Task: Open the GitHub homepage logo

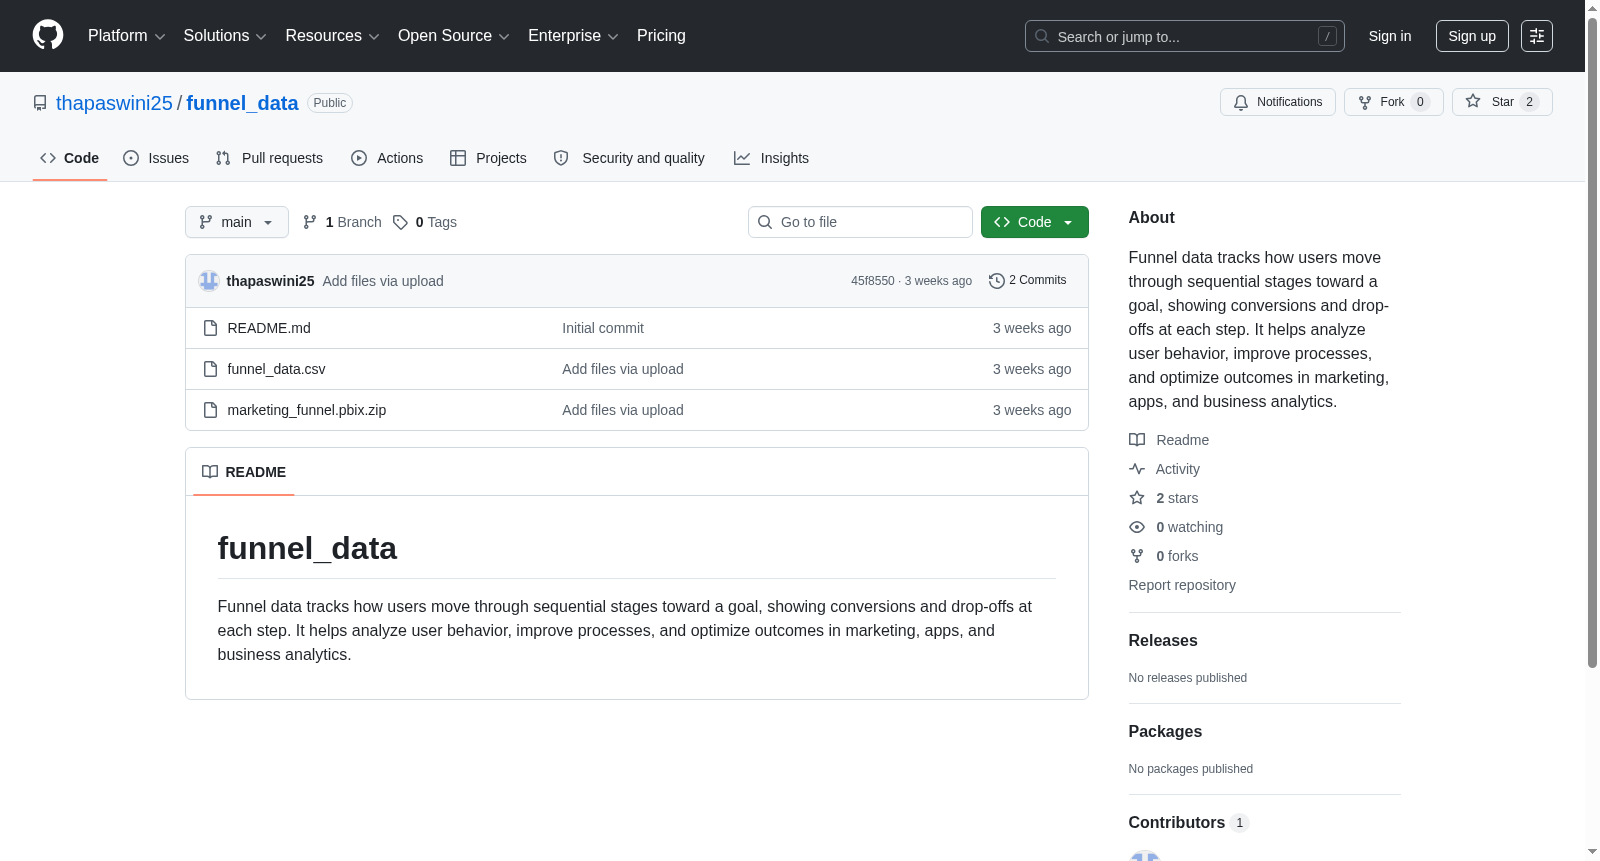Action: click(x=48, y=35)
